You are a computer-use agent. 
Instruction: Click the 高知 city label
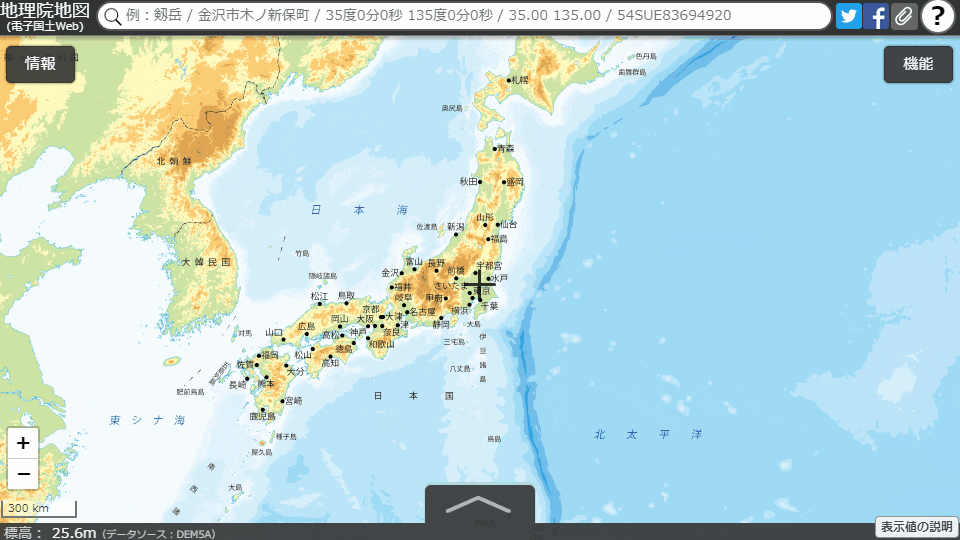pos(331,363)
